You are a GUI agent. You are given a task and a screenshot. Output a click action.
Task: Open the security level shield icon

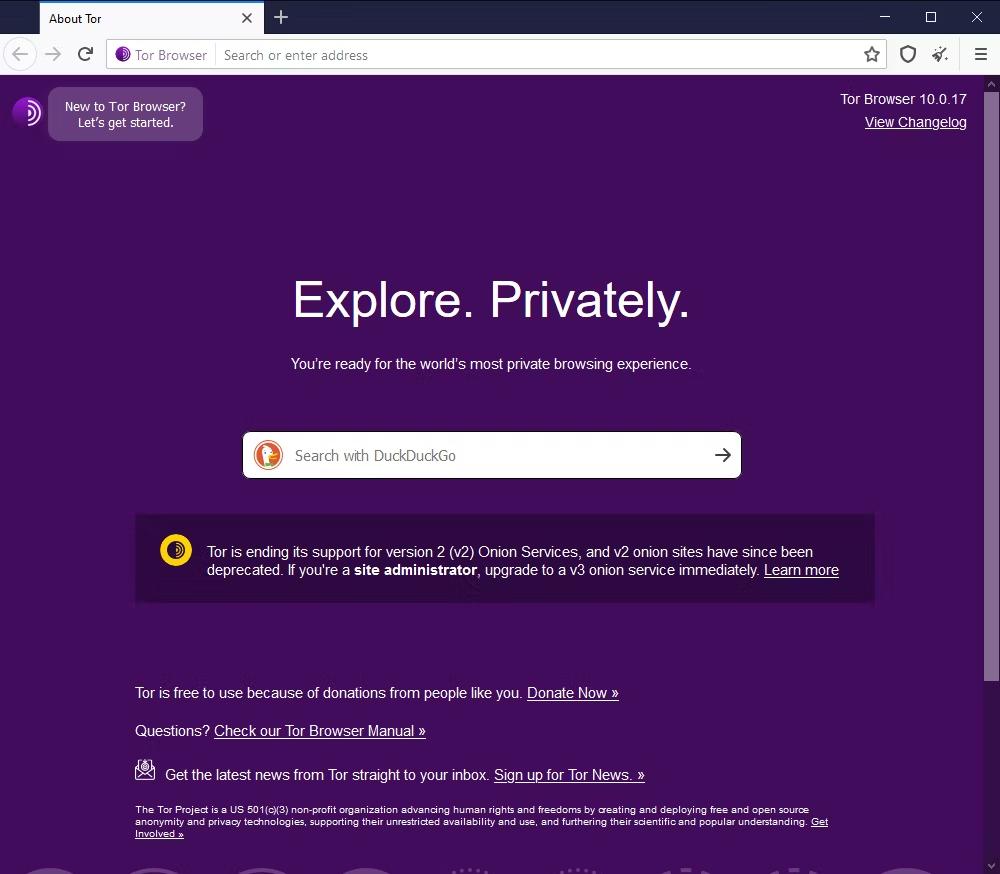coord(907,54)
